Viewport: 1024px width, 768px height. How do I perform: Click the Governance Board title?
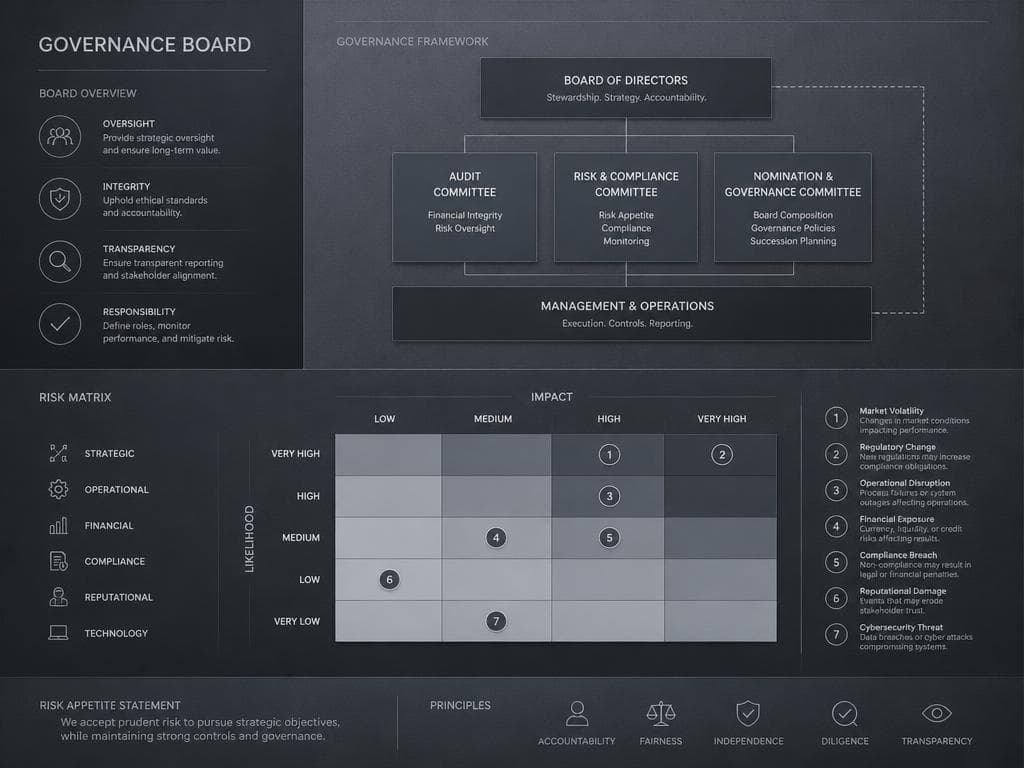click(145, 44)
